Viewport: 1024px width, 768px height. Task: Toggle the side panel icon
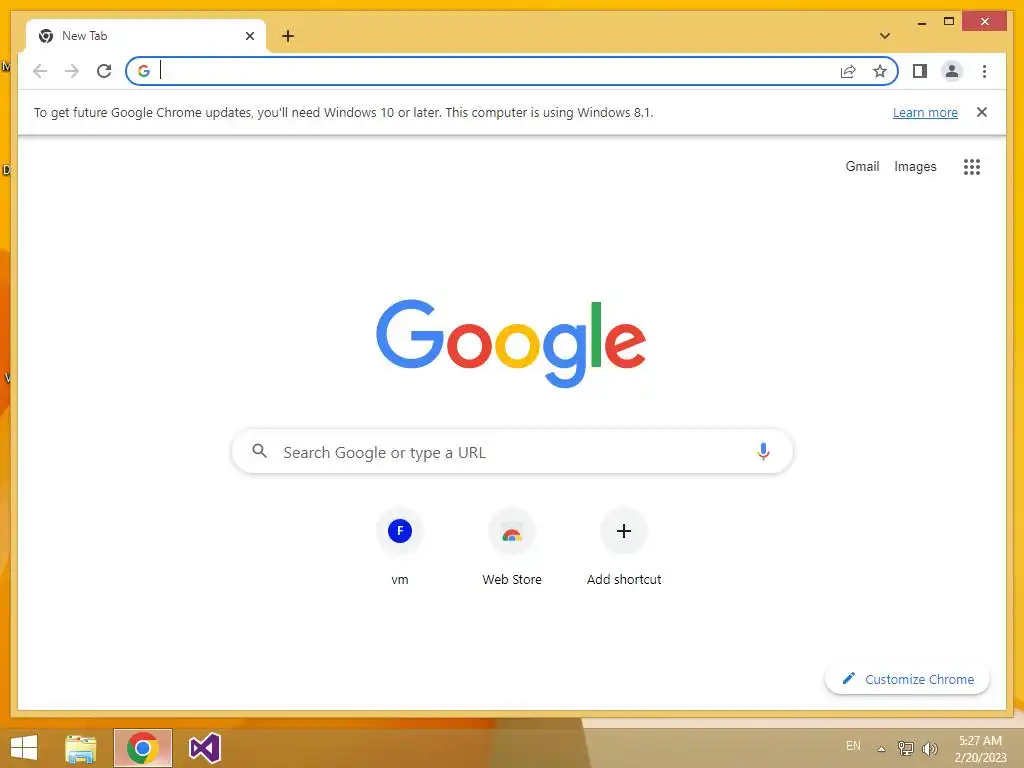[920, 71]
